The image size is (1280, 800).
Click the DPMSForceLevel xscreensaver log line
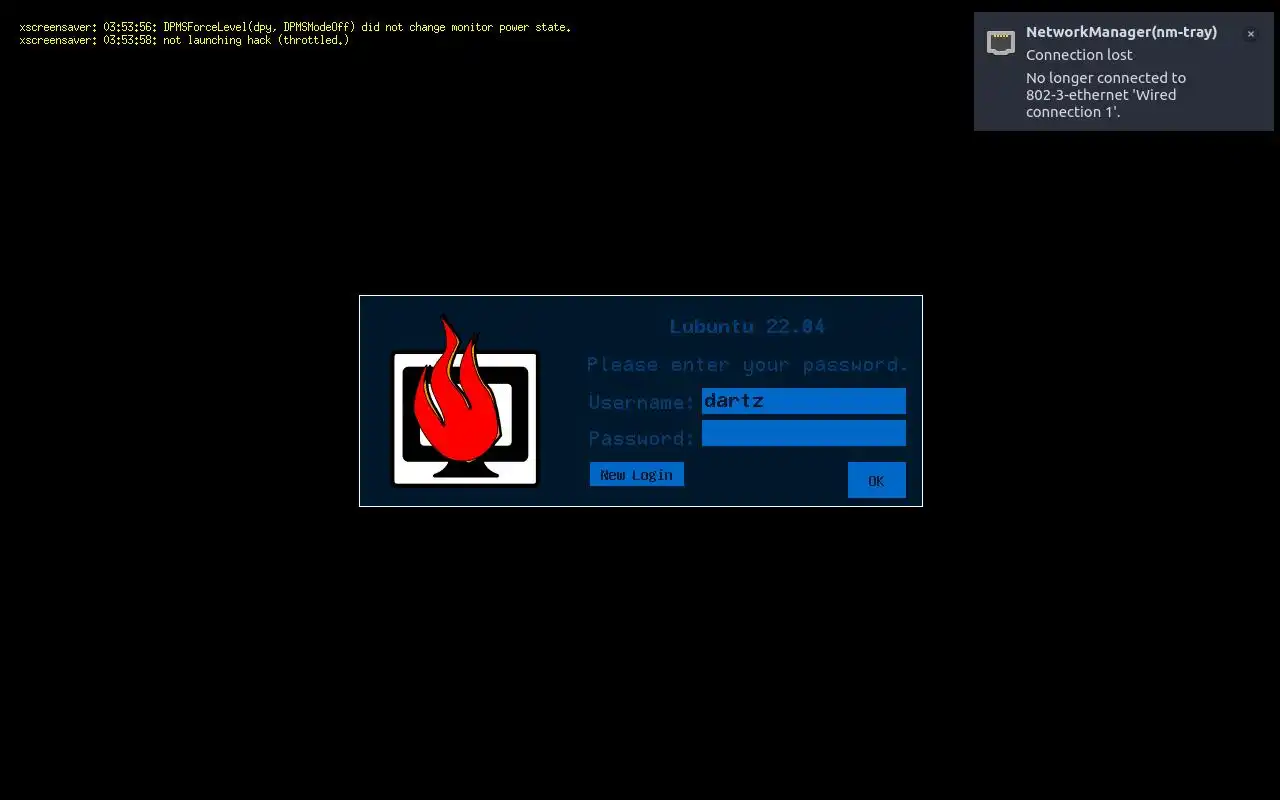tap(295, 27)
